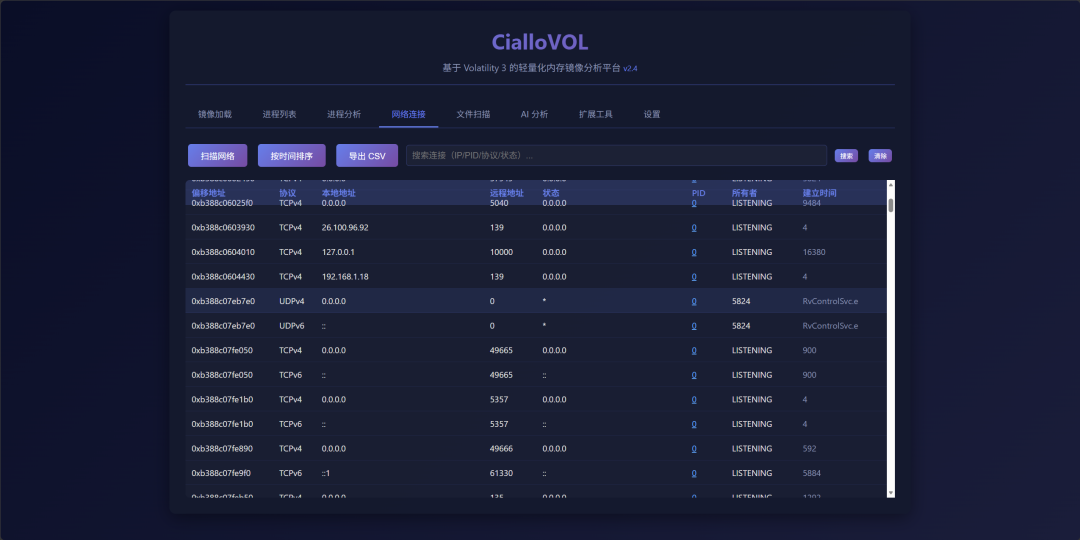The width and height of the screenshot is (1080, 540).
Task: Open the 镜像加载 tab
Action: pos(215,114)
